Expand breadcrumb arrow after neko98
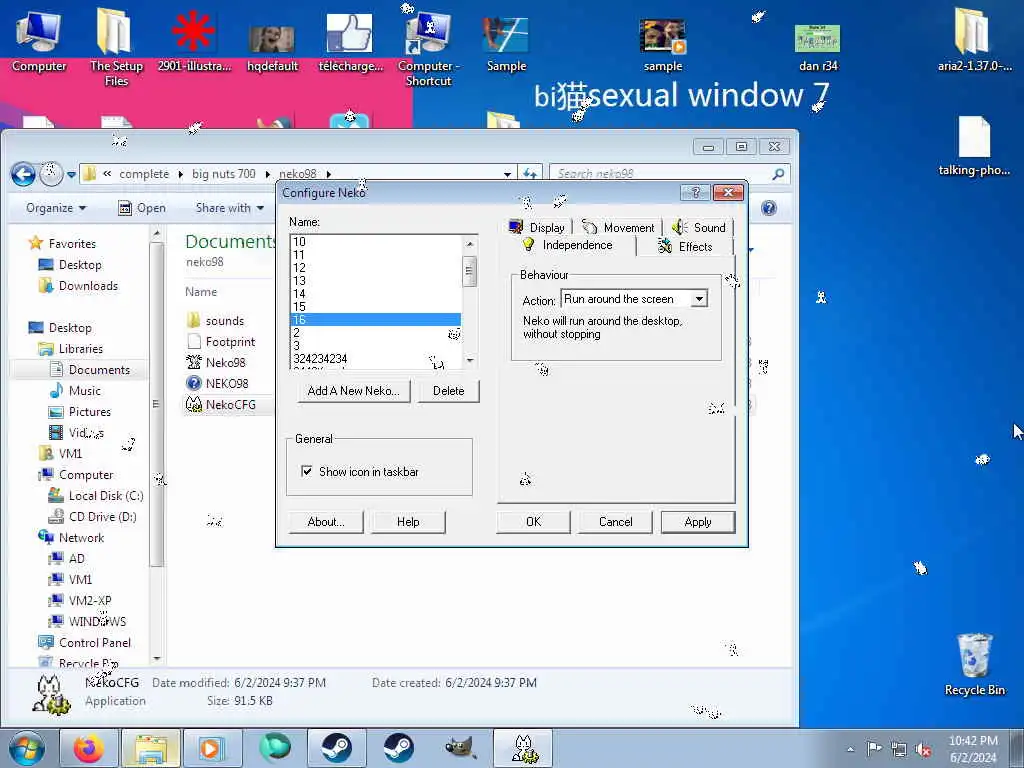Image resolution: width=1024 pixels, height=768 pixels. pos(328,174)
